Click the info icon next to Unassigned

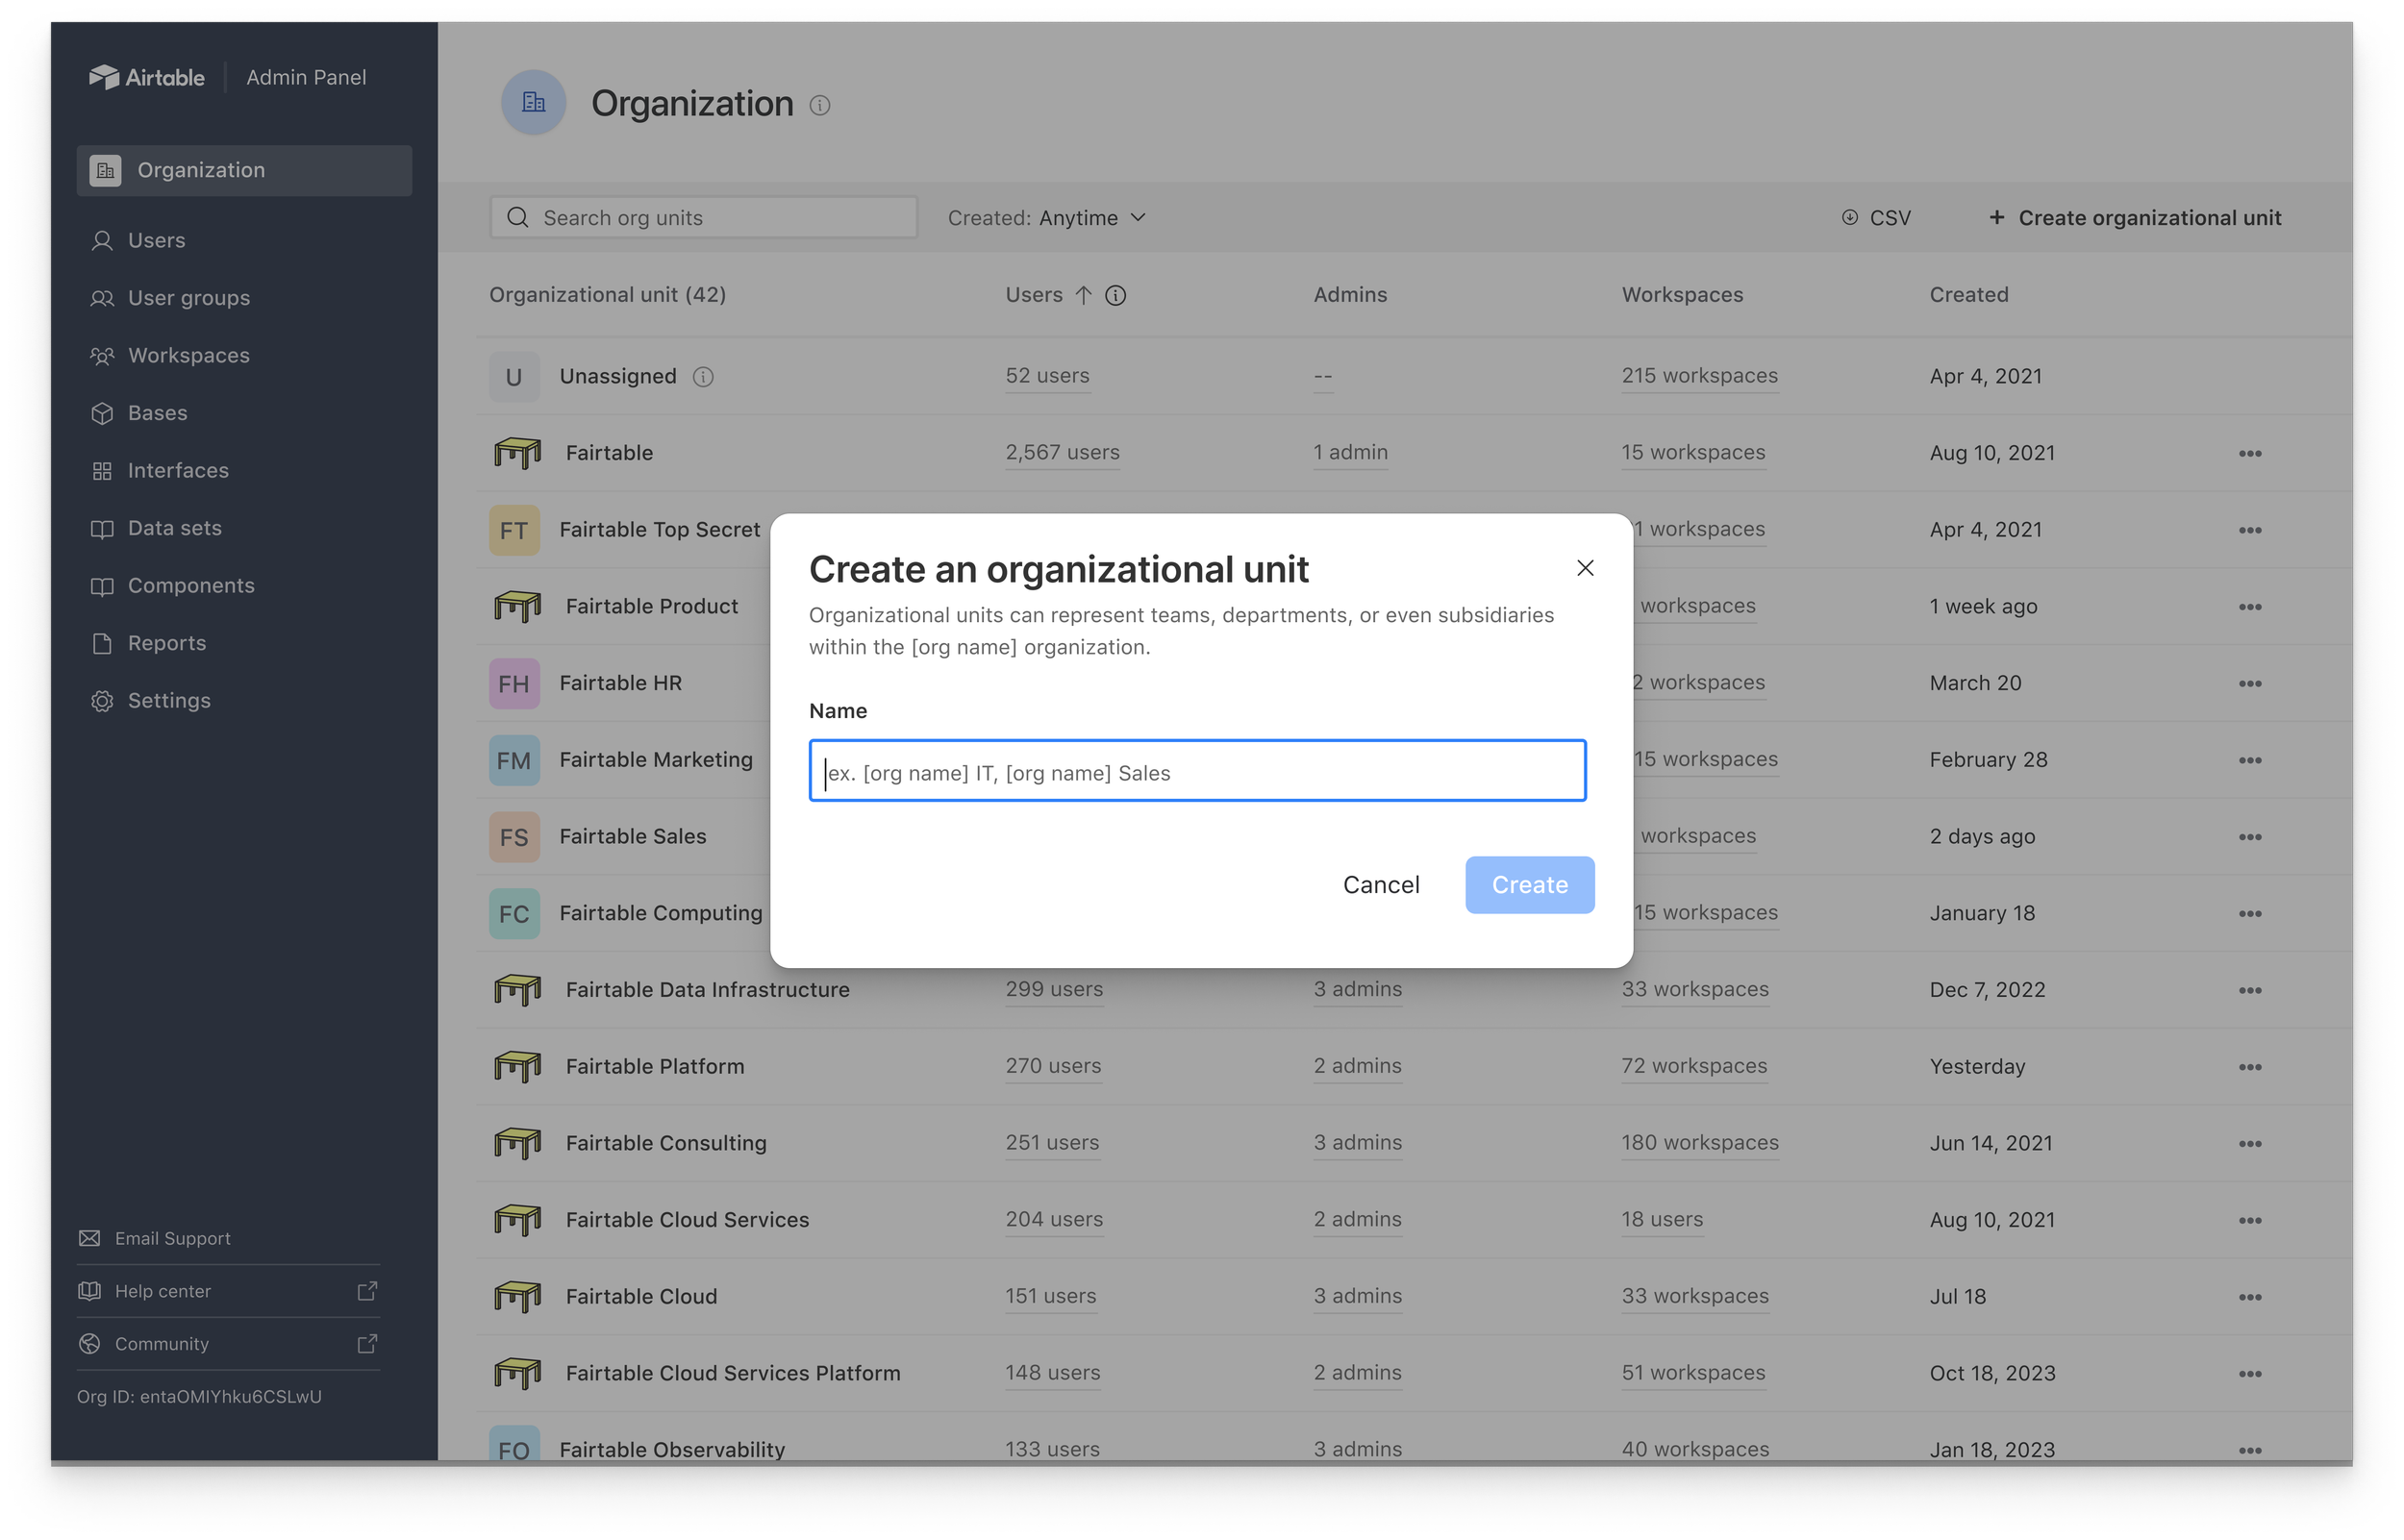point(704,377)
